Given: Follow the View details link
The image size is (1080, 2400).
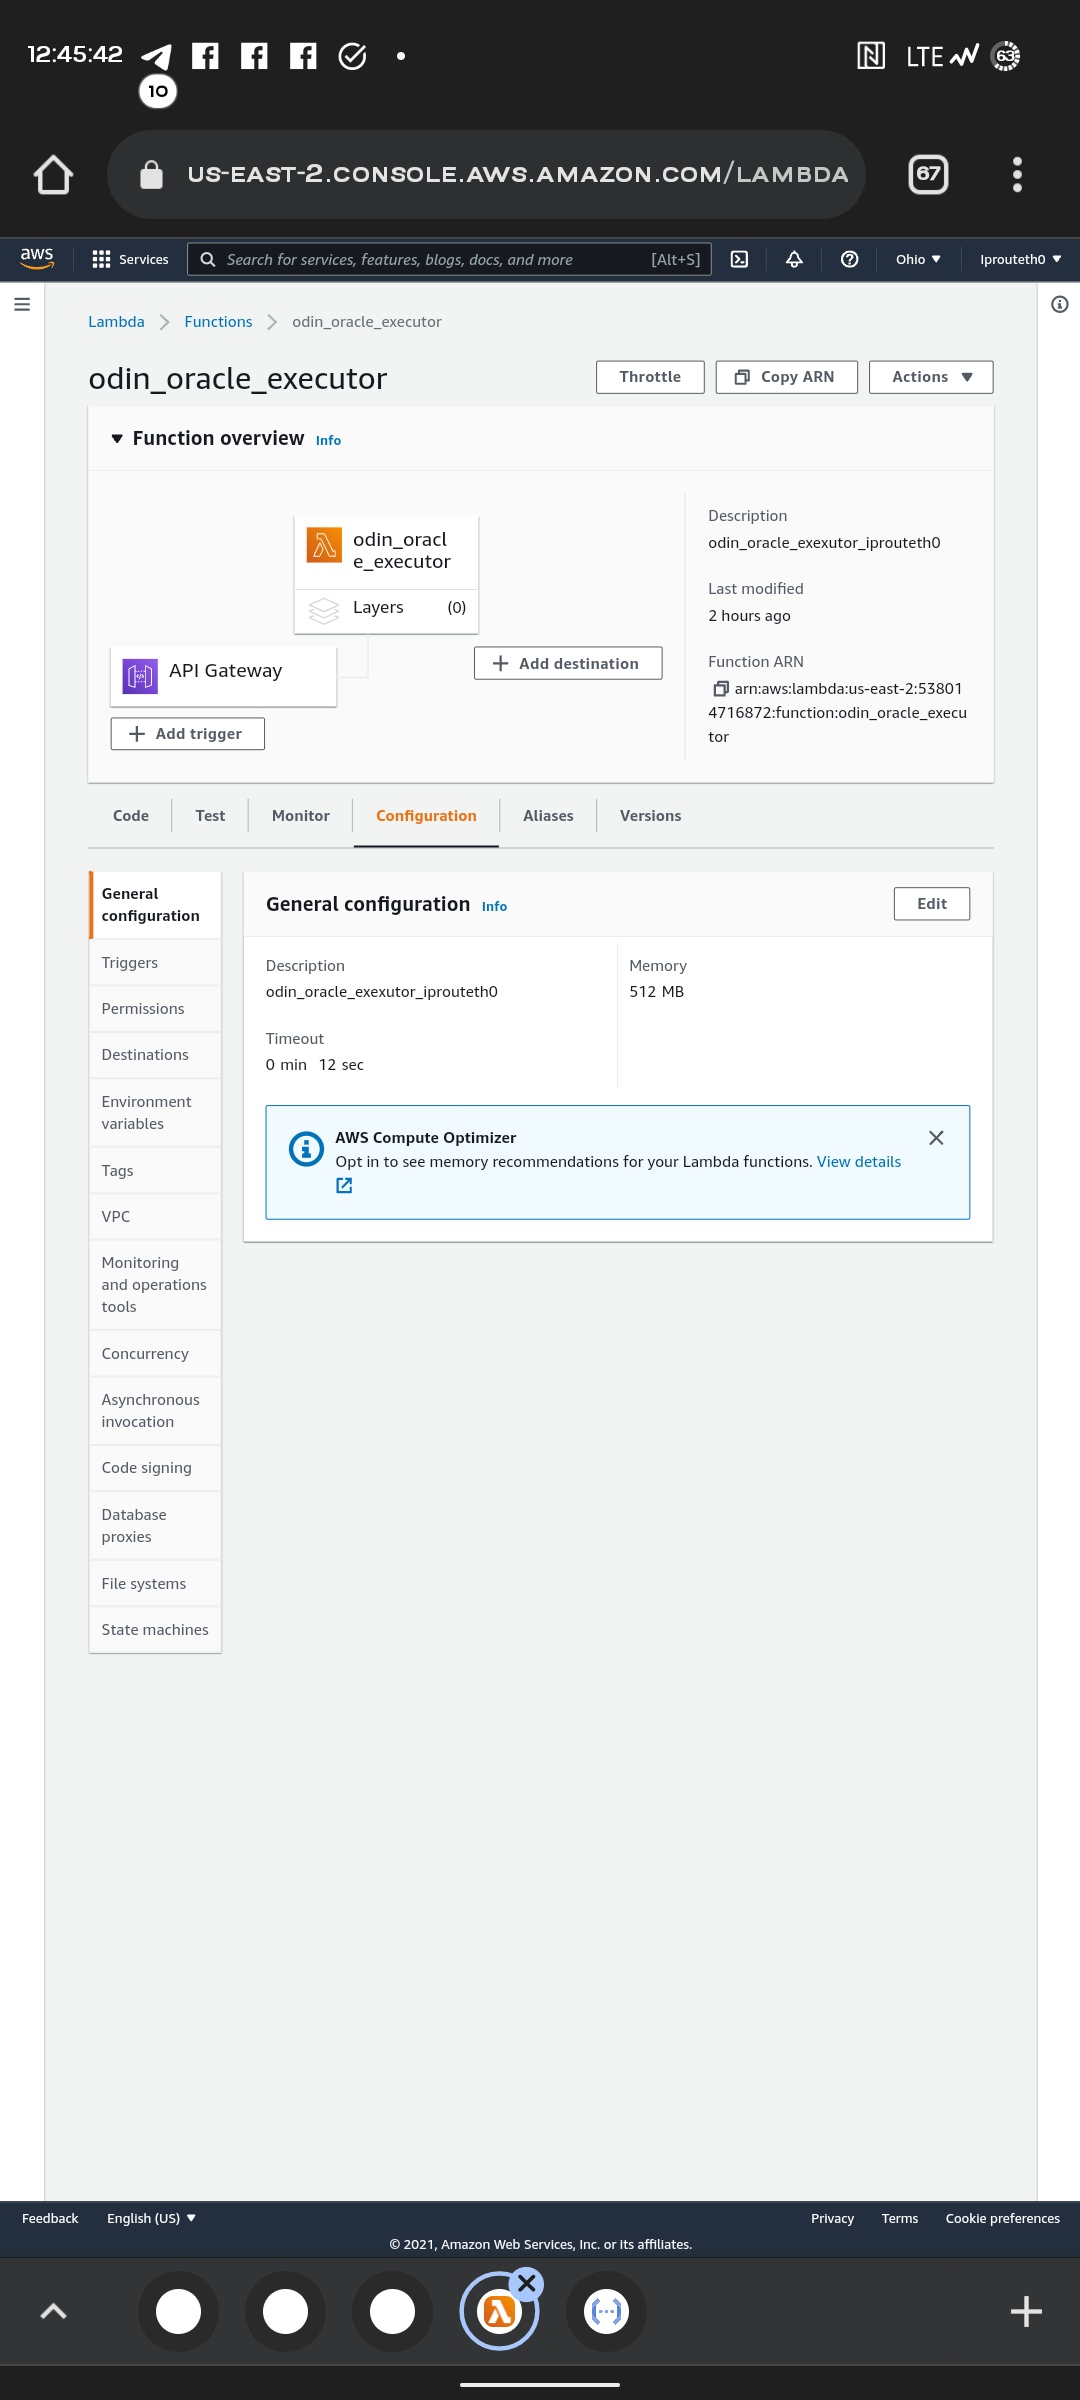Looking at the screenshot, I should click(x=859, y=1162).
